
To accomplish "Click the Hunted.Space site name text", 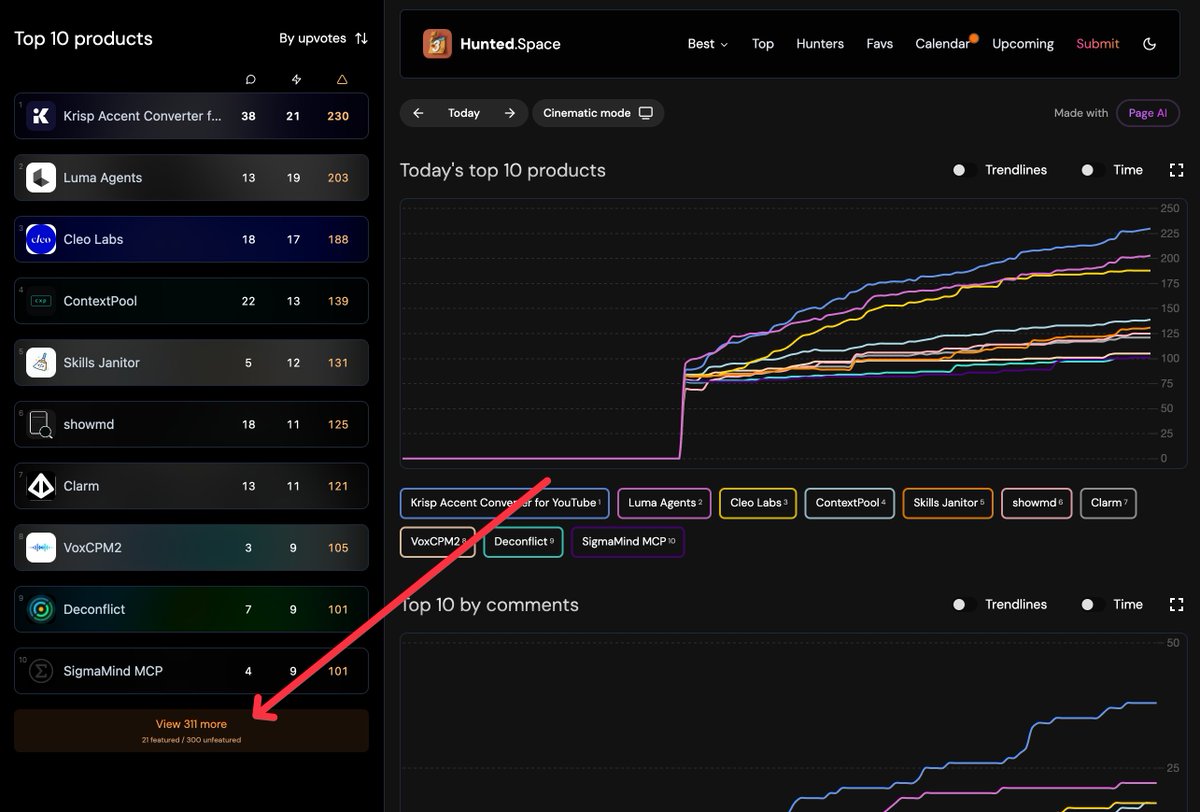I will 510,44.
